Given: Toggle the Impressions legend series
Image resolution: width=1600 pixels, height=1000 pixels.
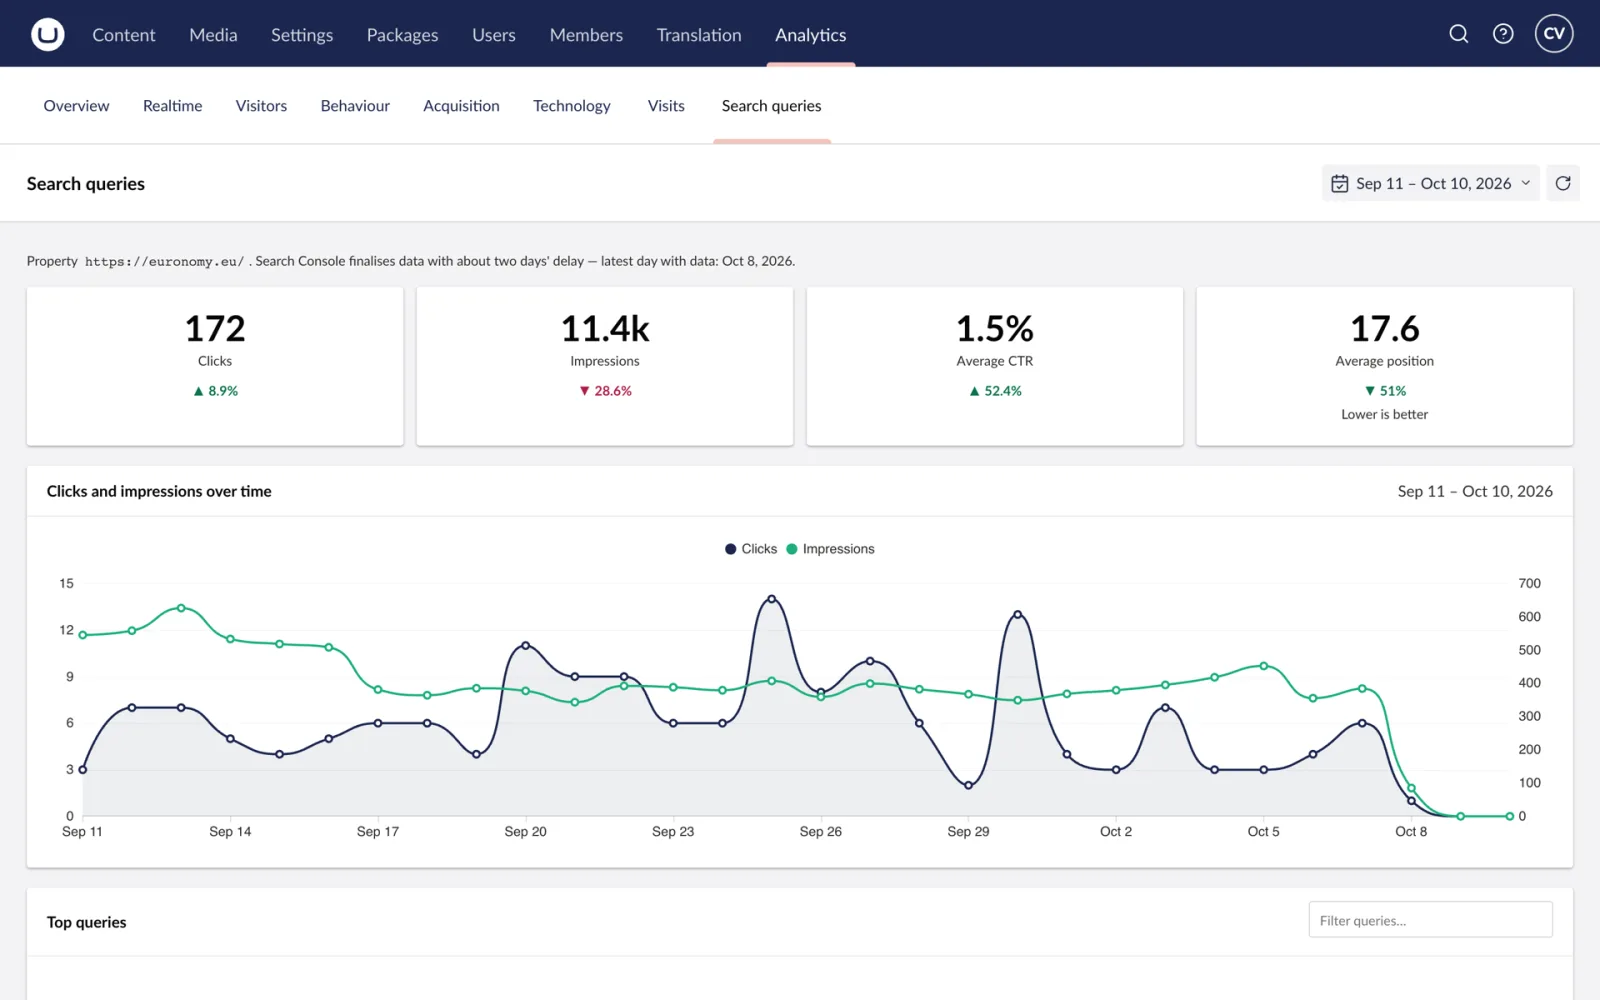Looking at the screenshot, I should coord(830,549).
